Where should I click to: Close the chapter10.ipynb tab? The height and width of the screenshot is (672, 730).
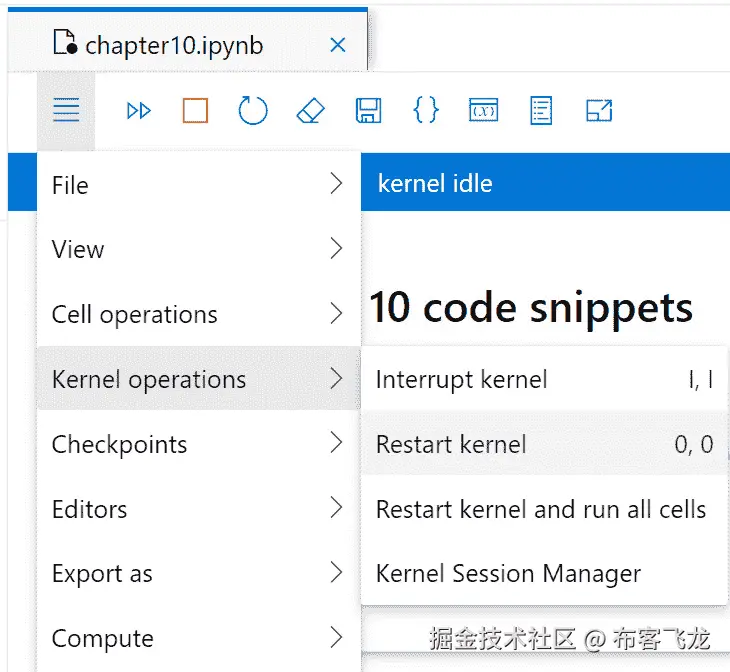tap(338, 45)
